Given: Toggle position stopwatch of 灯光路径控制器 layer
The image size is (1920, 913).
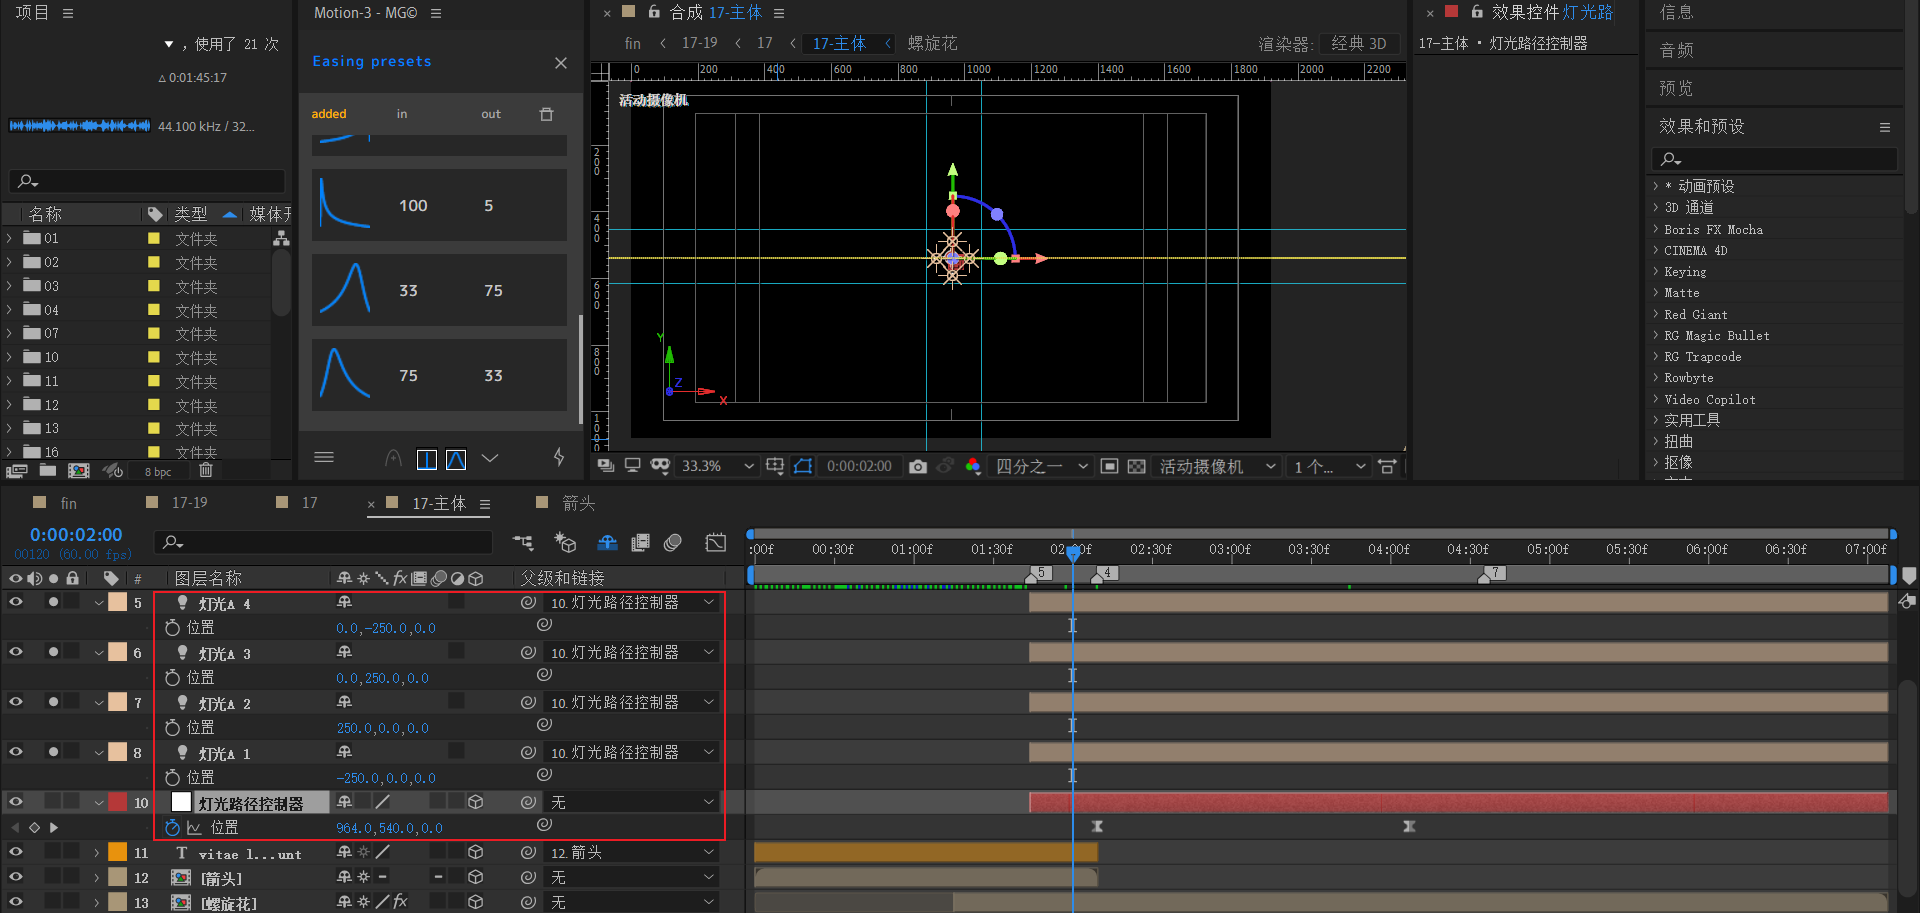Looking at the screenshot, I should pos(172,828).
